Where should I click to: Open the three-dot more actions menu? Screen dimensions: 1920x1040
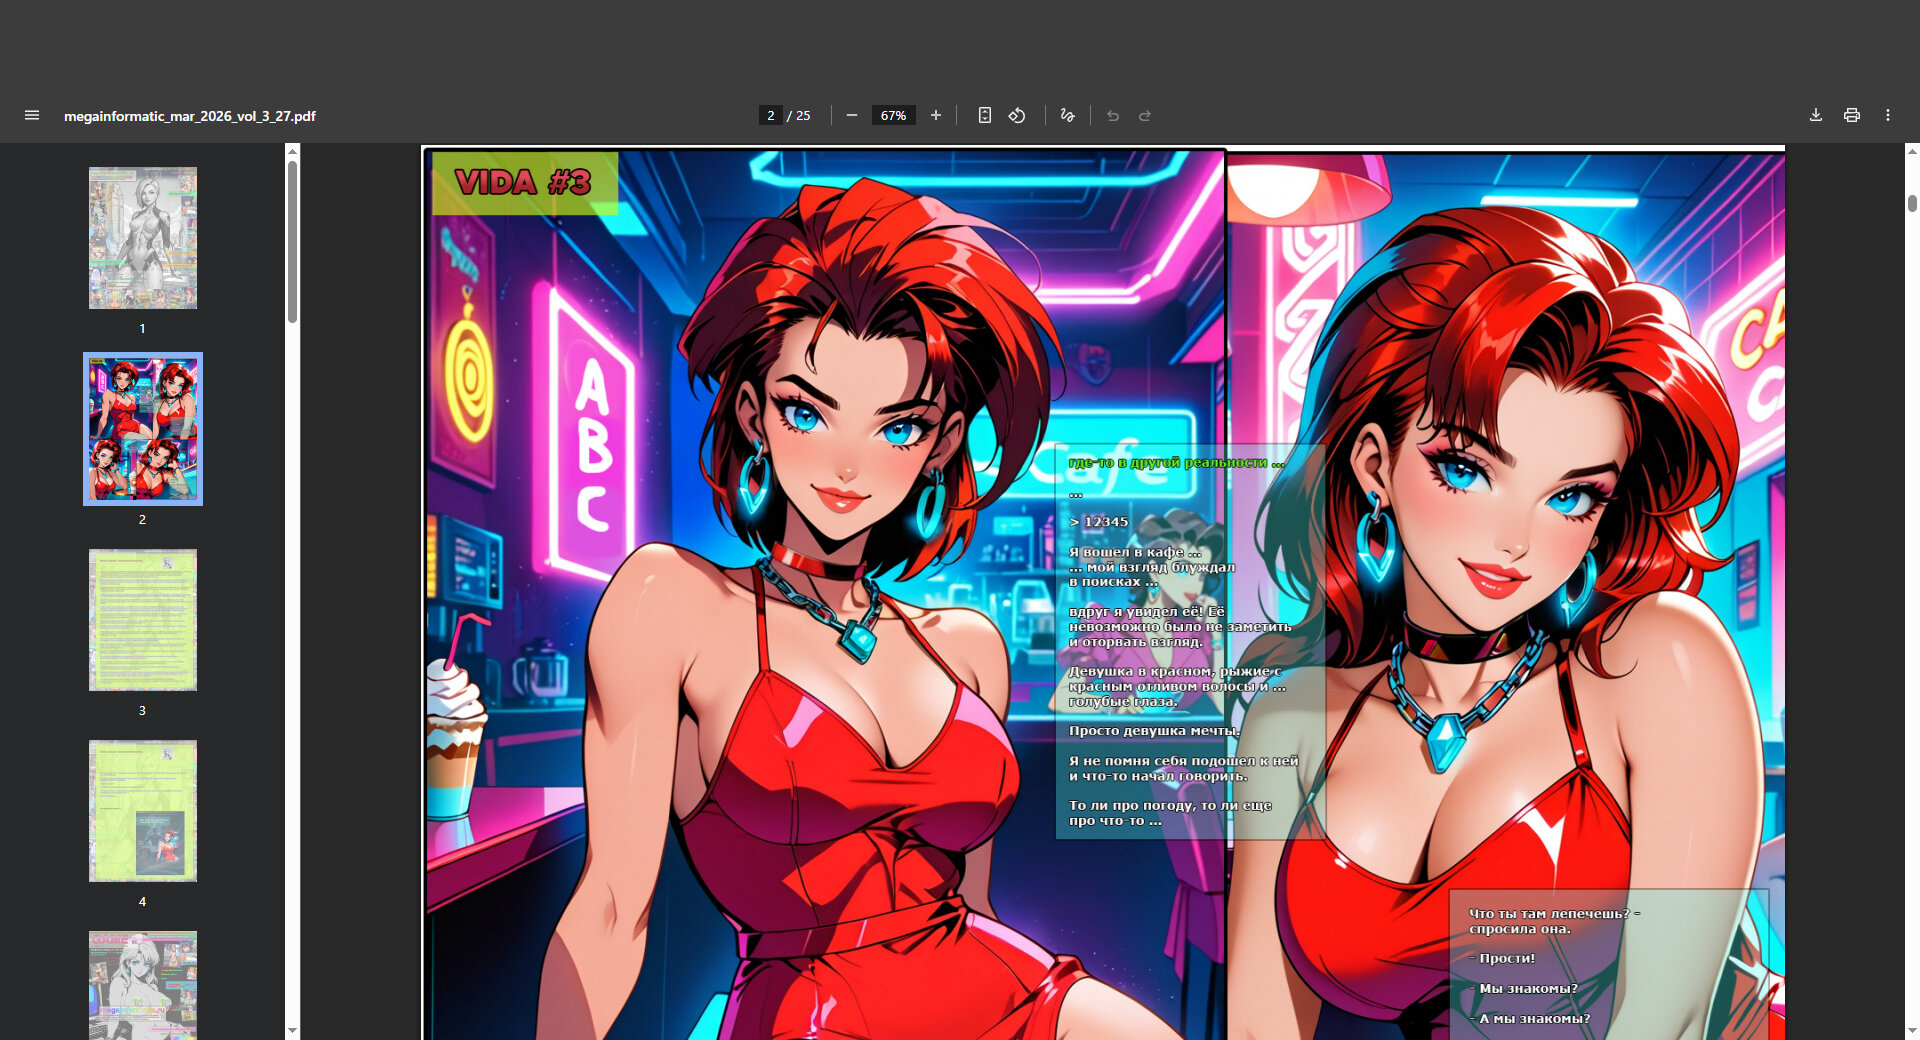point(1888,116)
